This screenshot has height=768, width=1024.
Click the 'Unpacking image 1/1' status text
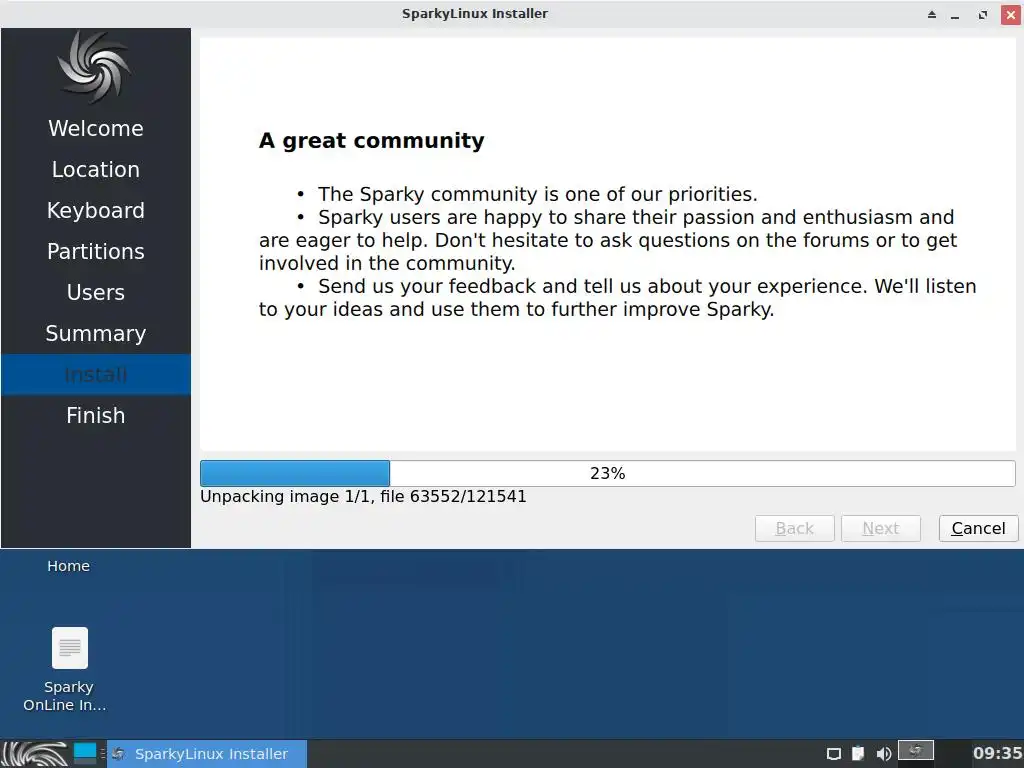[x=363, y=497]
